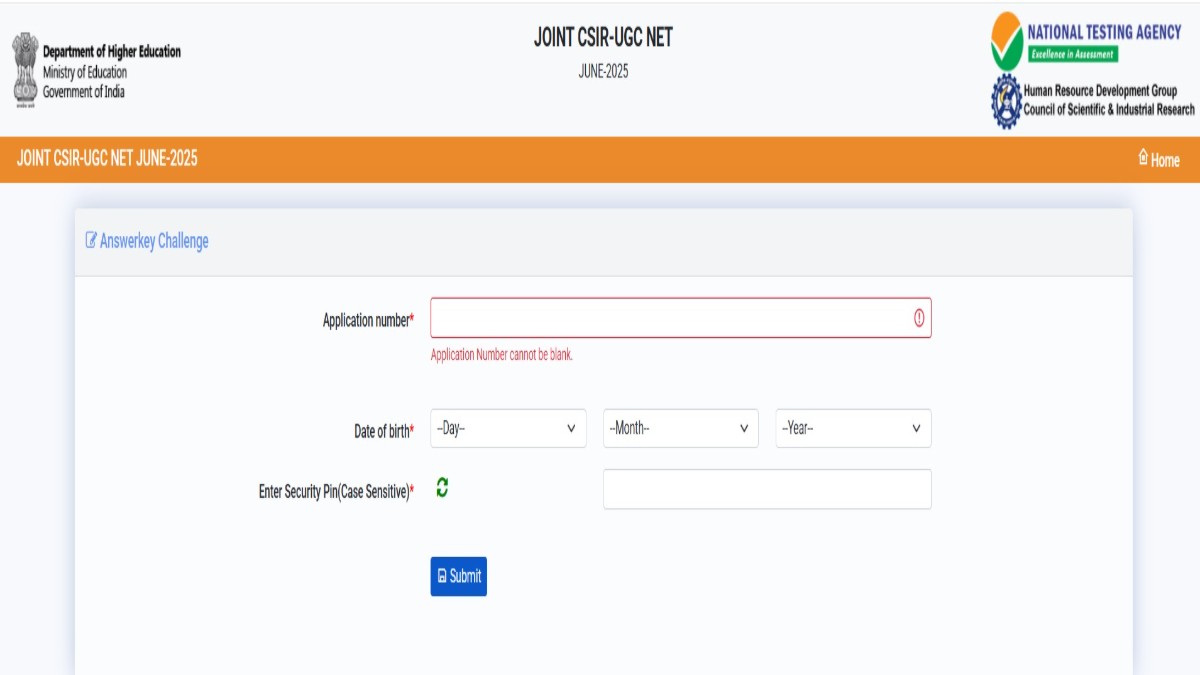
Task: Click the Human Resource Development Group text
Action: 1100,91
